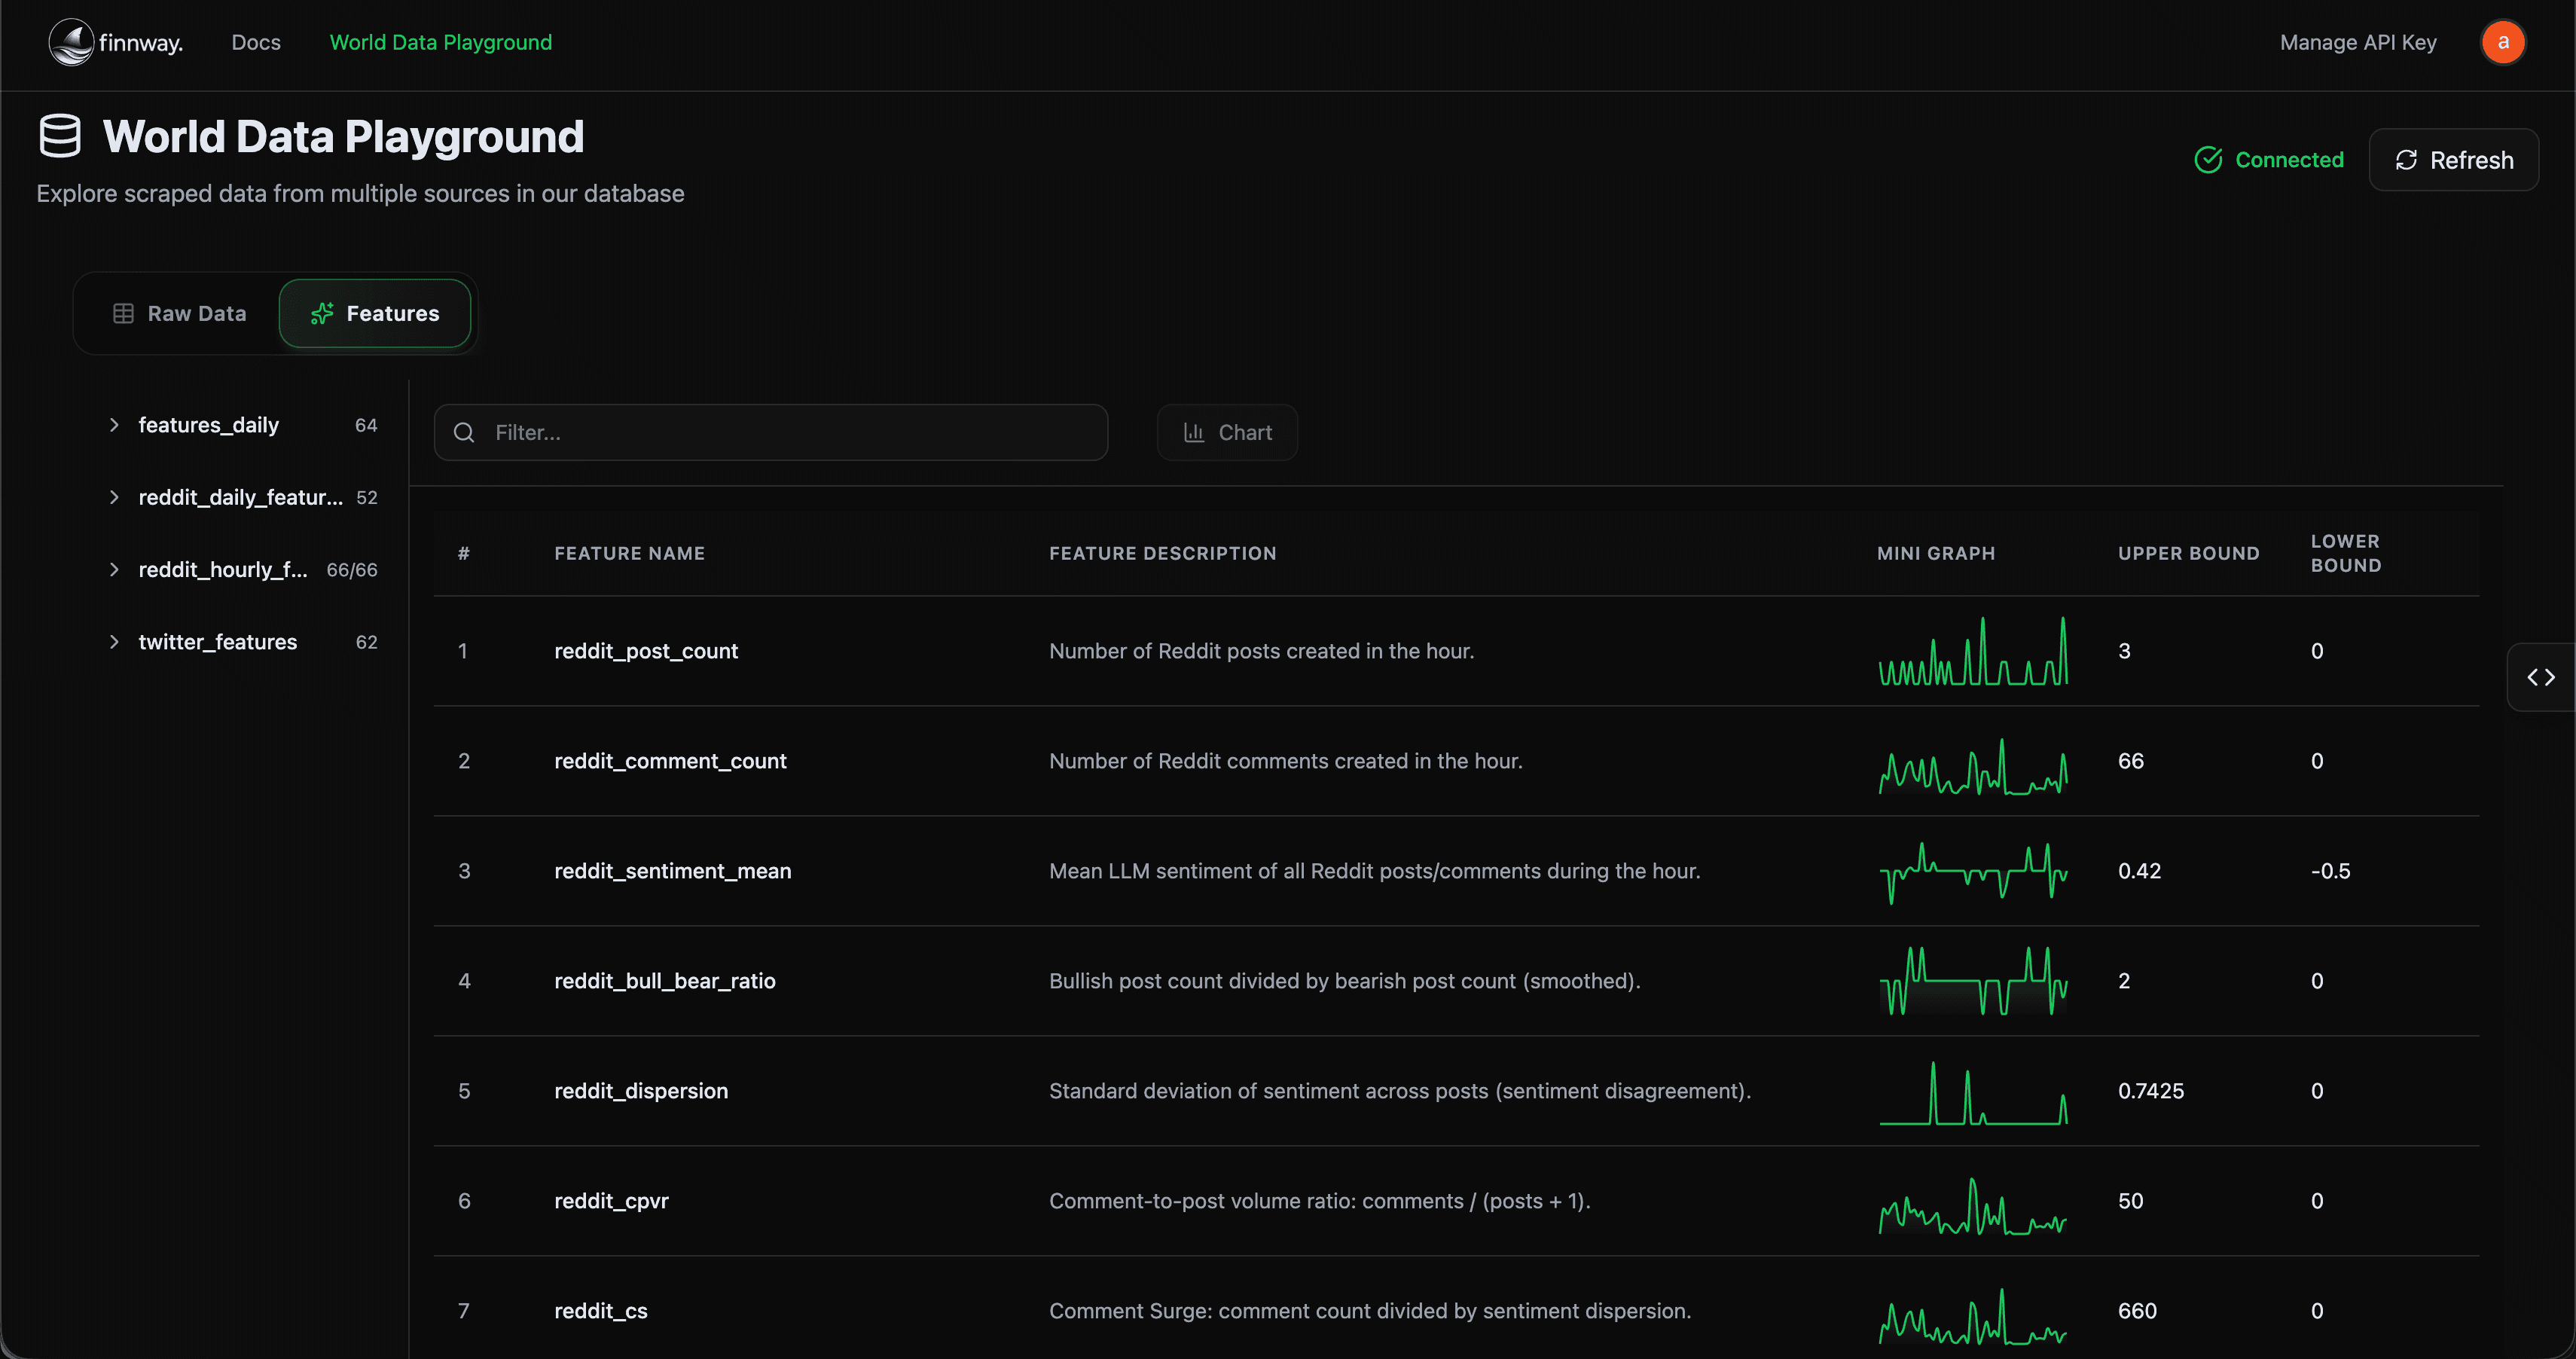Expand the twitter_features group chevron

pos(114,642)
